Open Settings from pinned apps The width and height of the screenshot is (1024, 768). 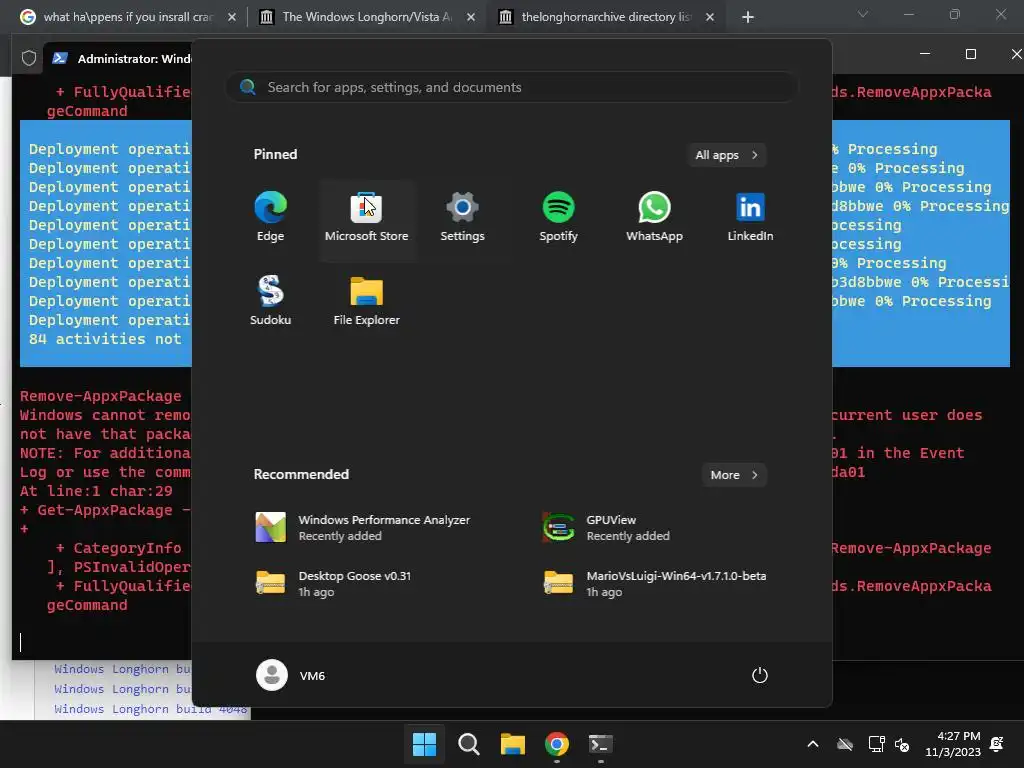pos(462,217)
